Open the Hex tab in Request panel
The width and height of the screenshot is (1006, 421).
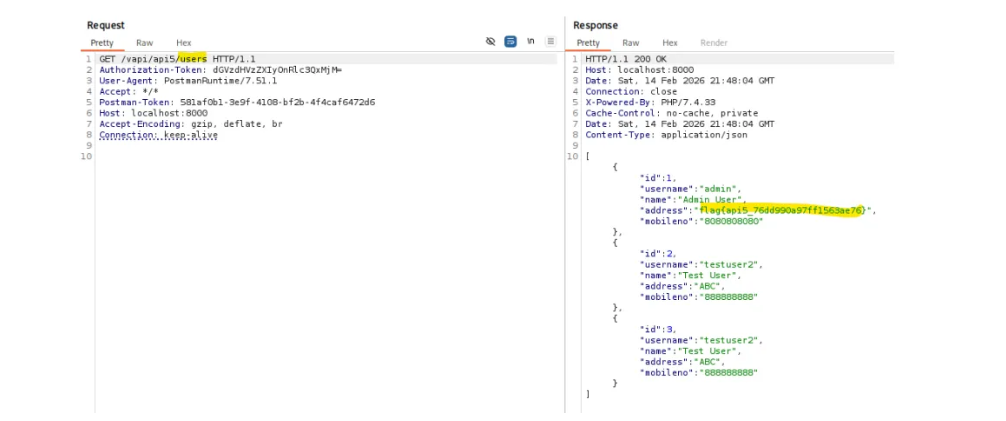[183, 43]
